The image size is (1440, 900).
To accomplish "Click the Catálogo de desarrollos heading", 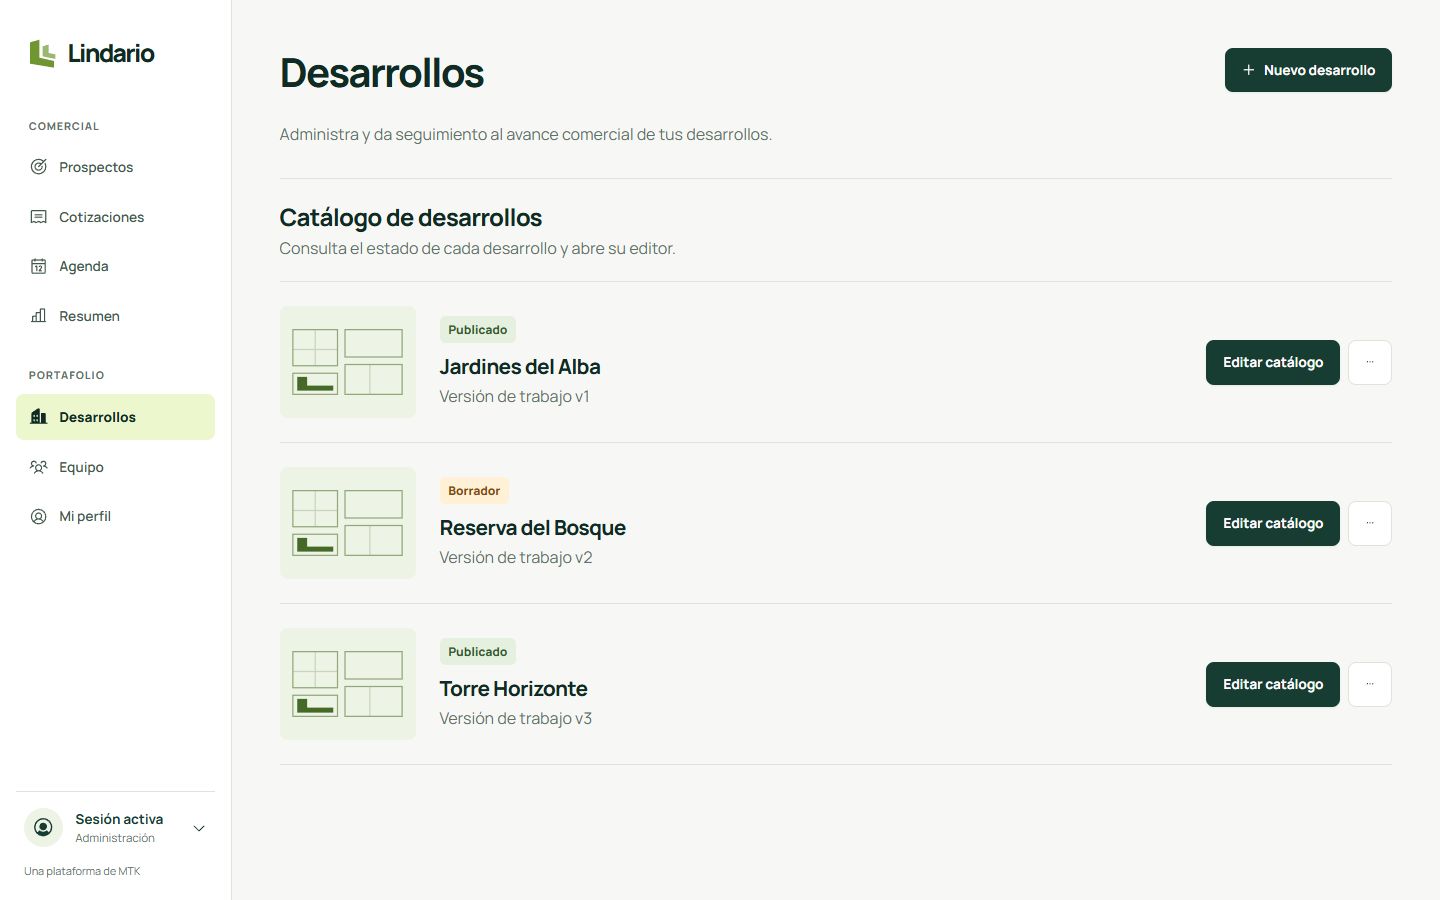I will [x=411, y=217].
